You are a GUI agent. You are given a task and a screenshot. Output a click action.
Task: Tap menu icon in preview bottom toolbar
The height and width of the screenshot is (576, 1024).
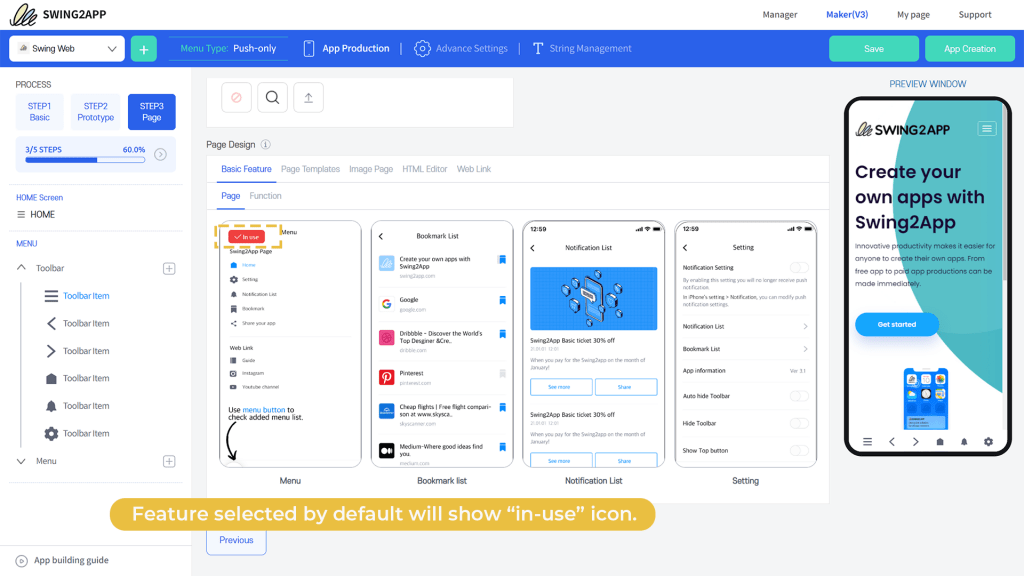(x=867, y=442)
